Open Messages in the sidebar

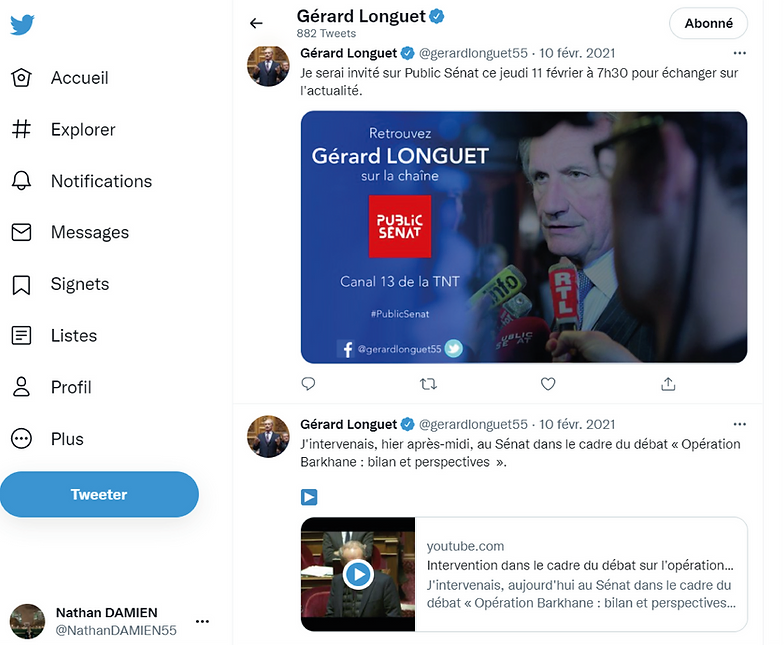click(x=89, y=233)
